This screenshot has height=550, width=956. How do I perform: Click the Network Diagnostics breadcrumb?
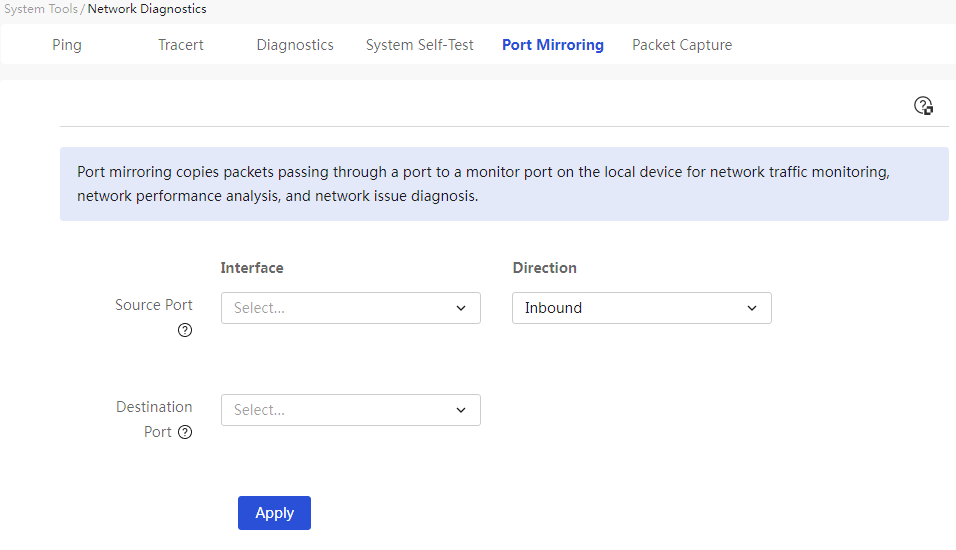147,9
